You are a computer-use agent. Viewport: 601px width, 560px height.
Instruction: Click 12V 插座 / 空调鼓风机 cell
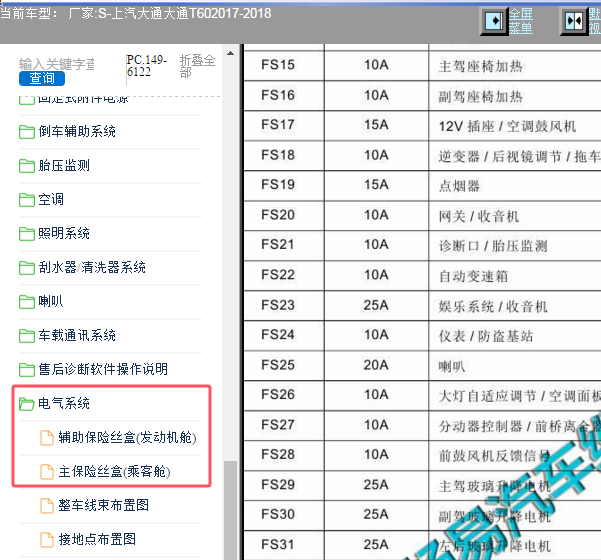(515, 126)
